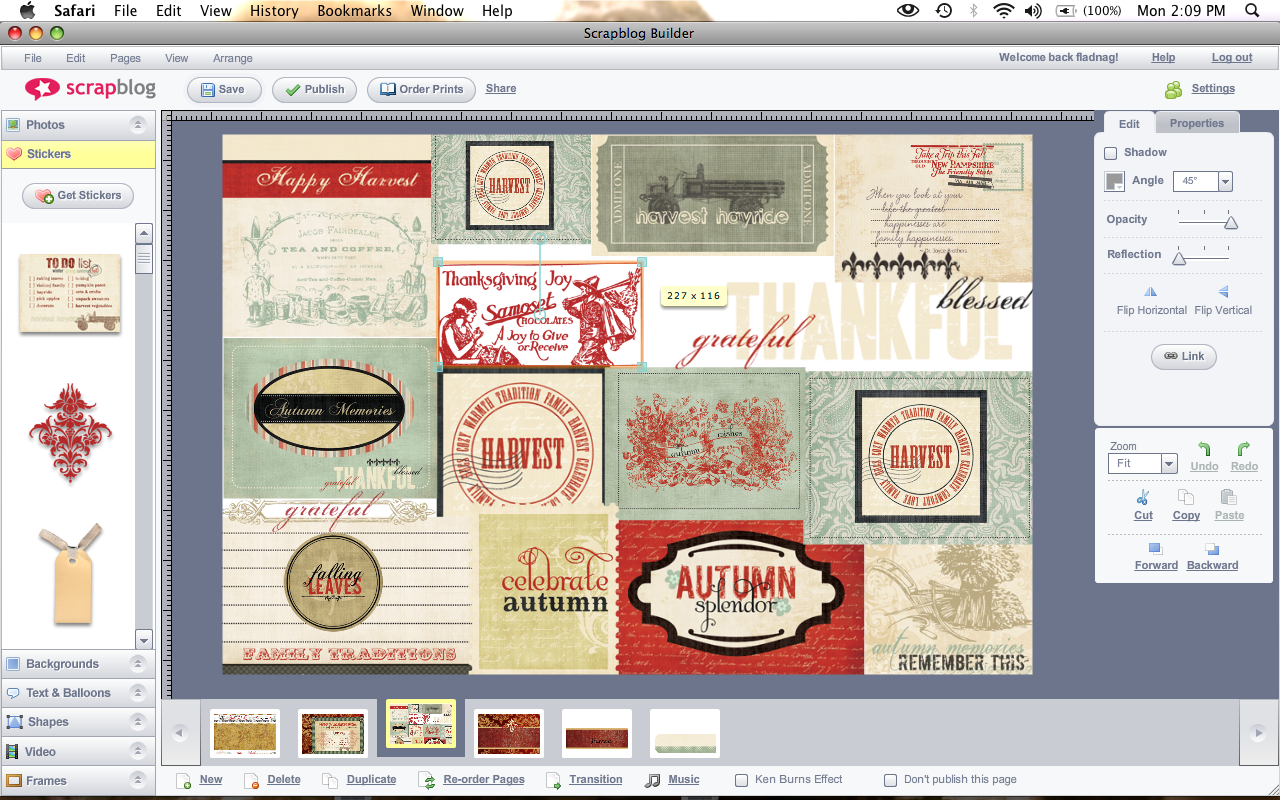Screen dimensions: 1280x800
Task: Click the Cut scissors icon
Action: pos(1143,497)
